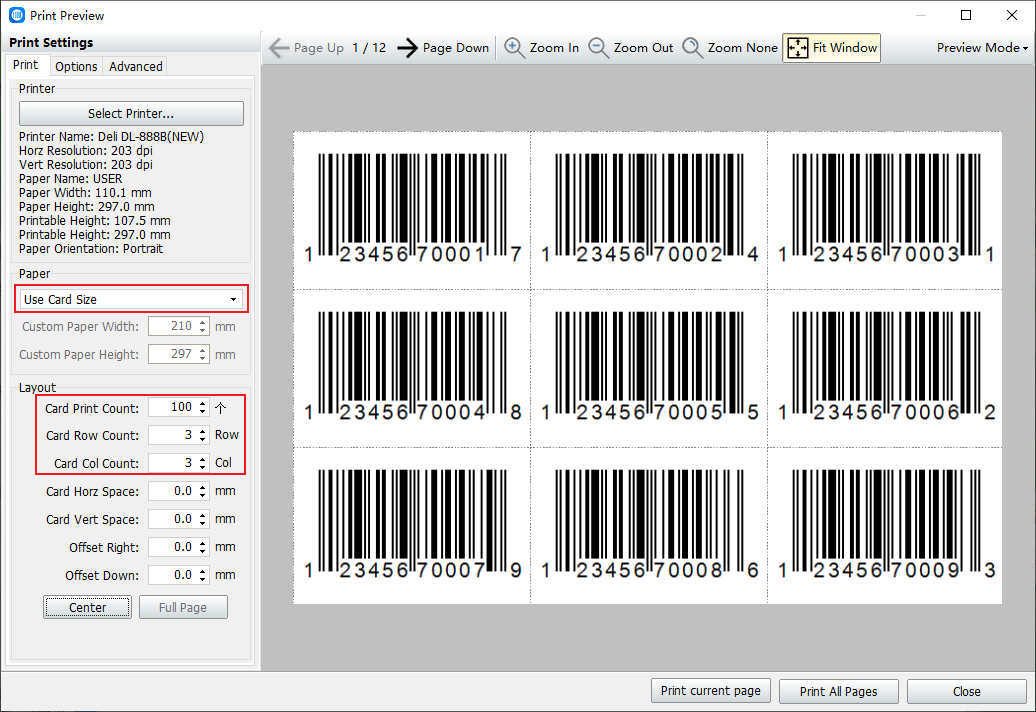This screenshot has width=1036, height=712.
Task: Decrease Card Vert Space value
Action: coord(203,524)
